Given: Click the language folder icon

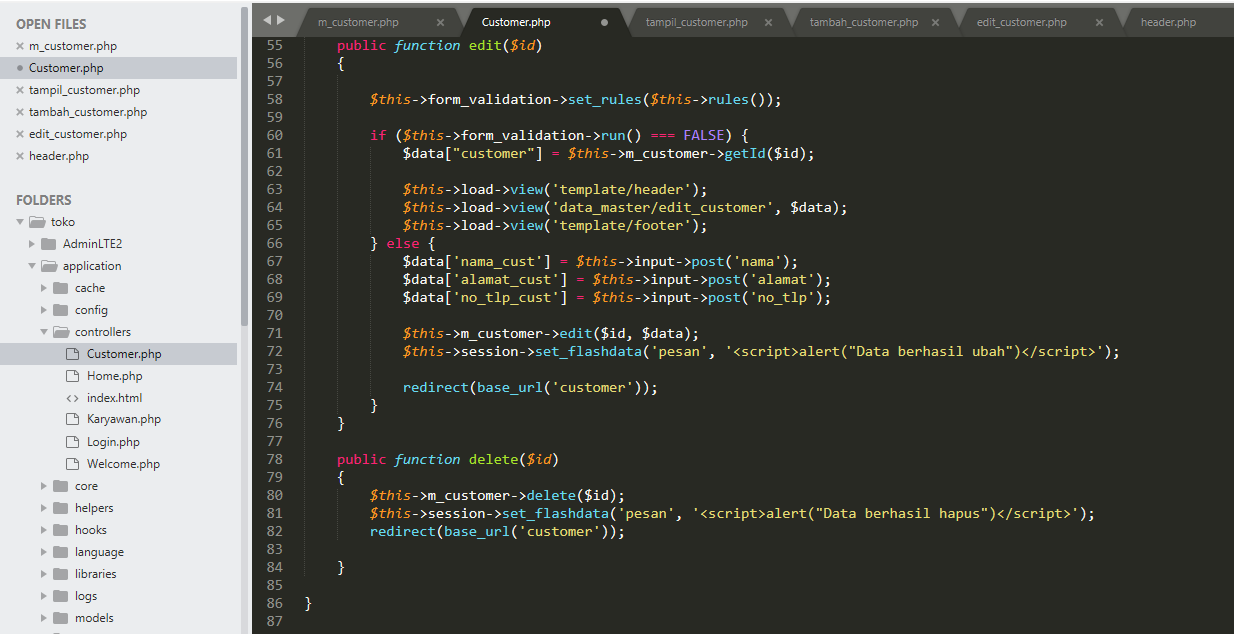Looking at the screenshot, I should [61, 552].
